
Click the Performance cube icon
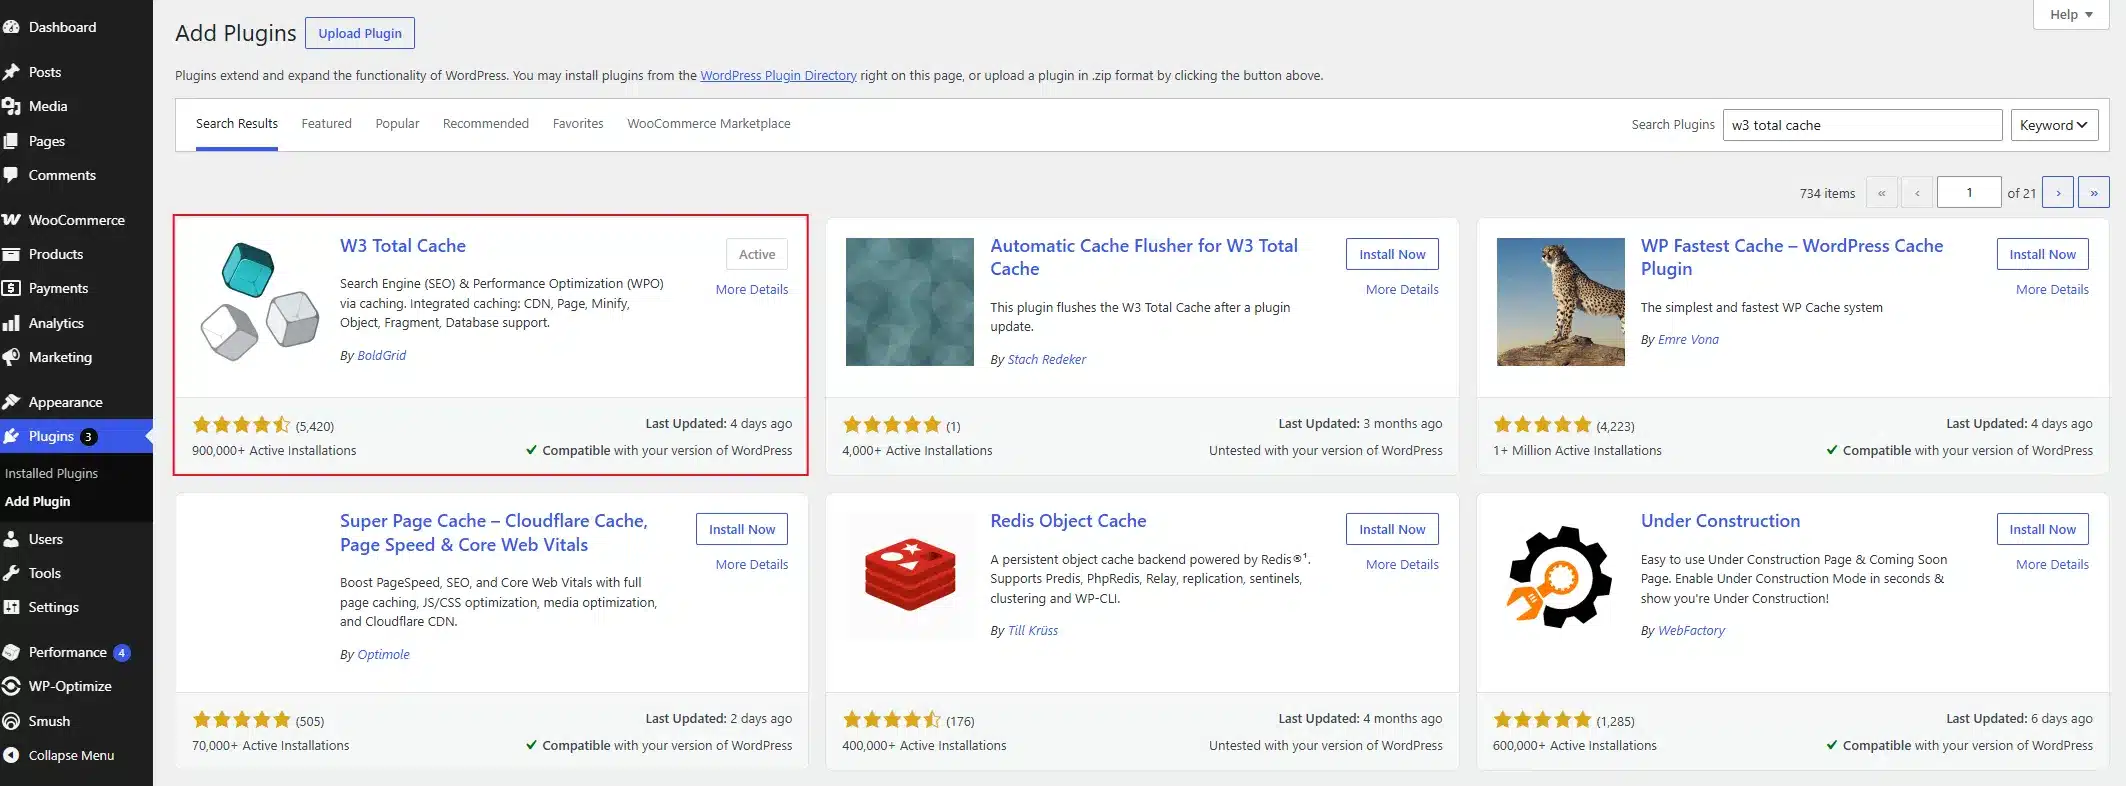[x=11, y=652]
